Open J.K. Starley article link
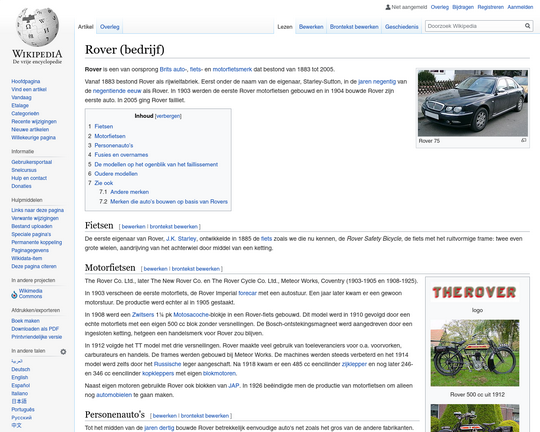Screen dimensions: 540x432 pos(181,238)
